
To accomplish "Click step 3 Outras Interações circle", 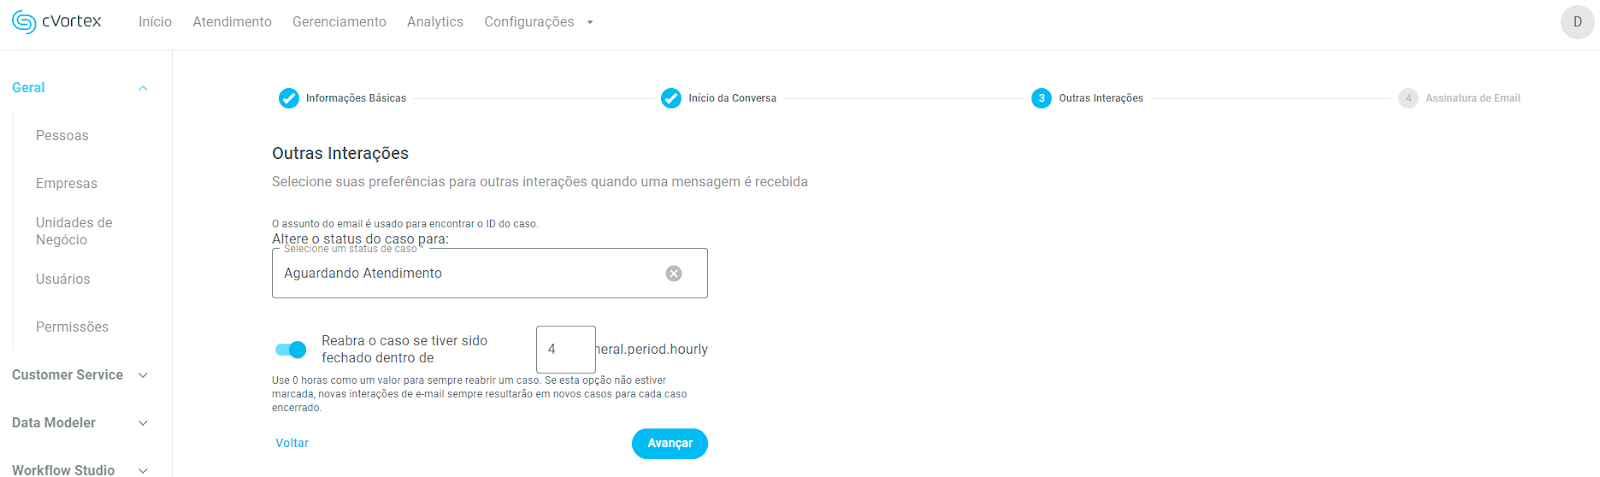I will 1041,98.
